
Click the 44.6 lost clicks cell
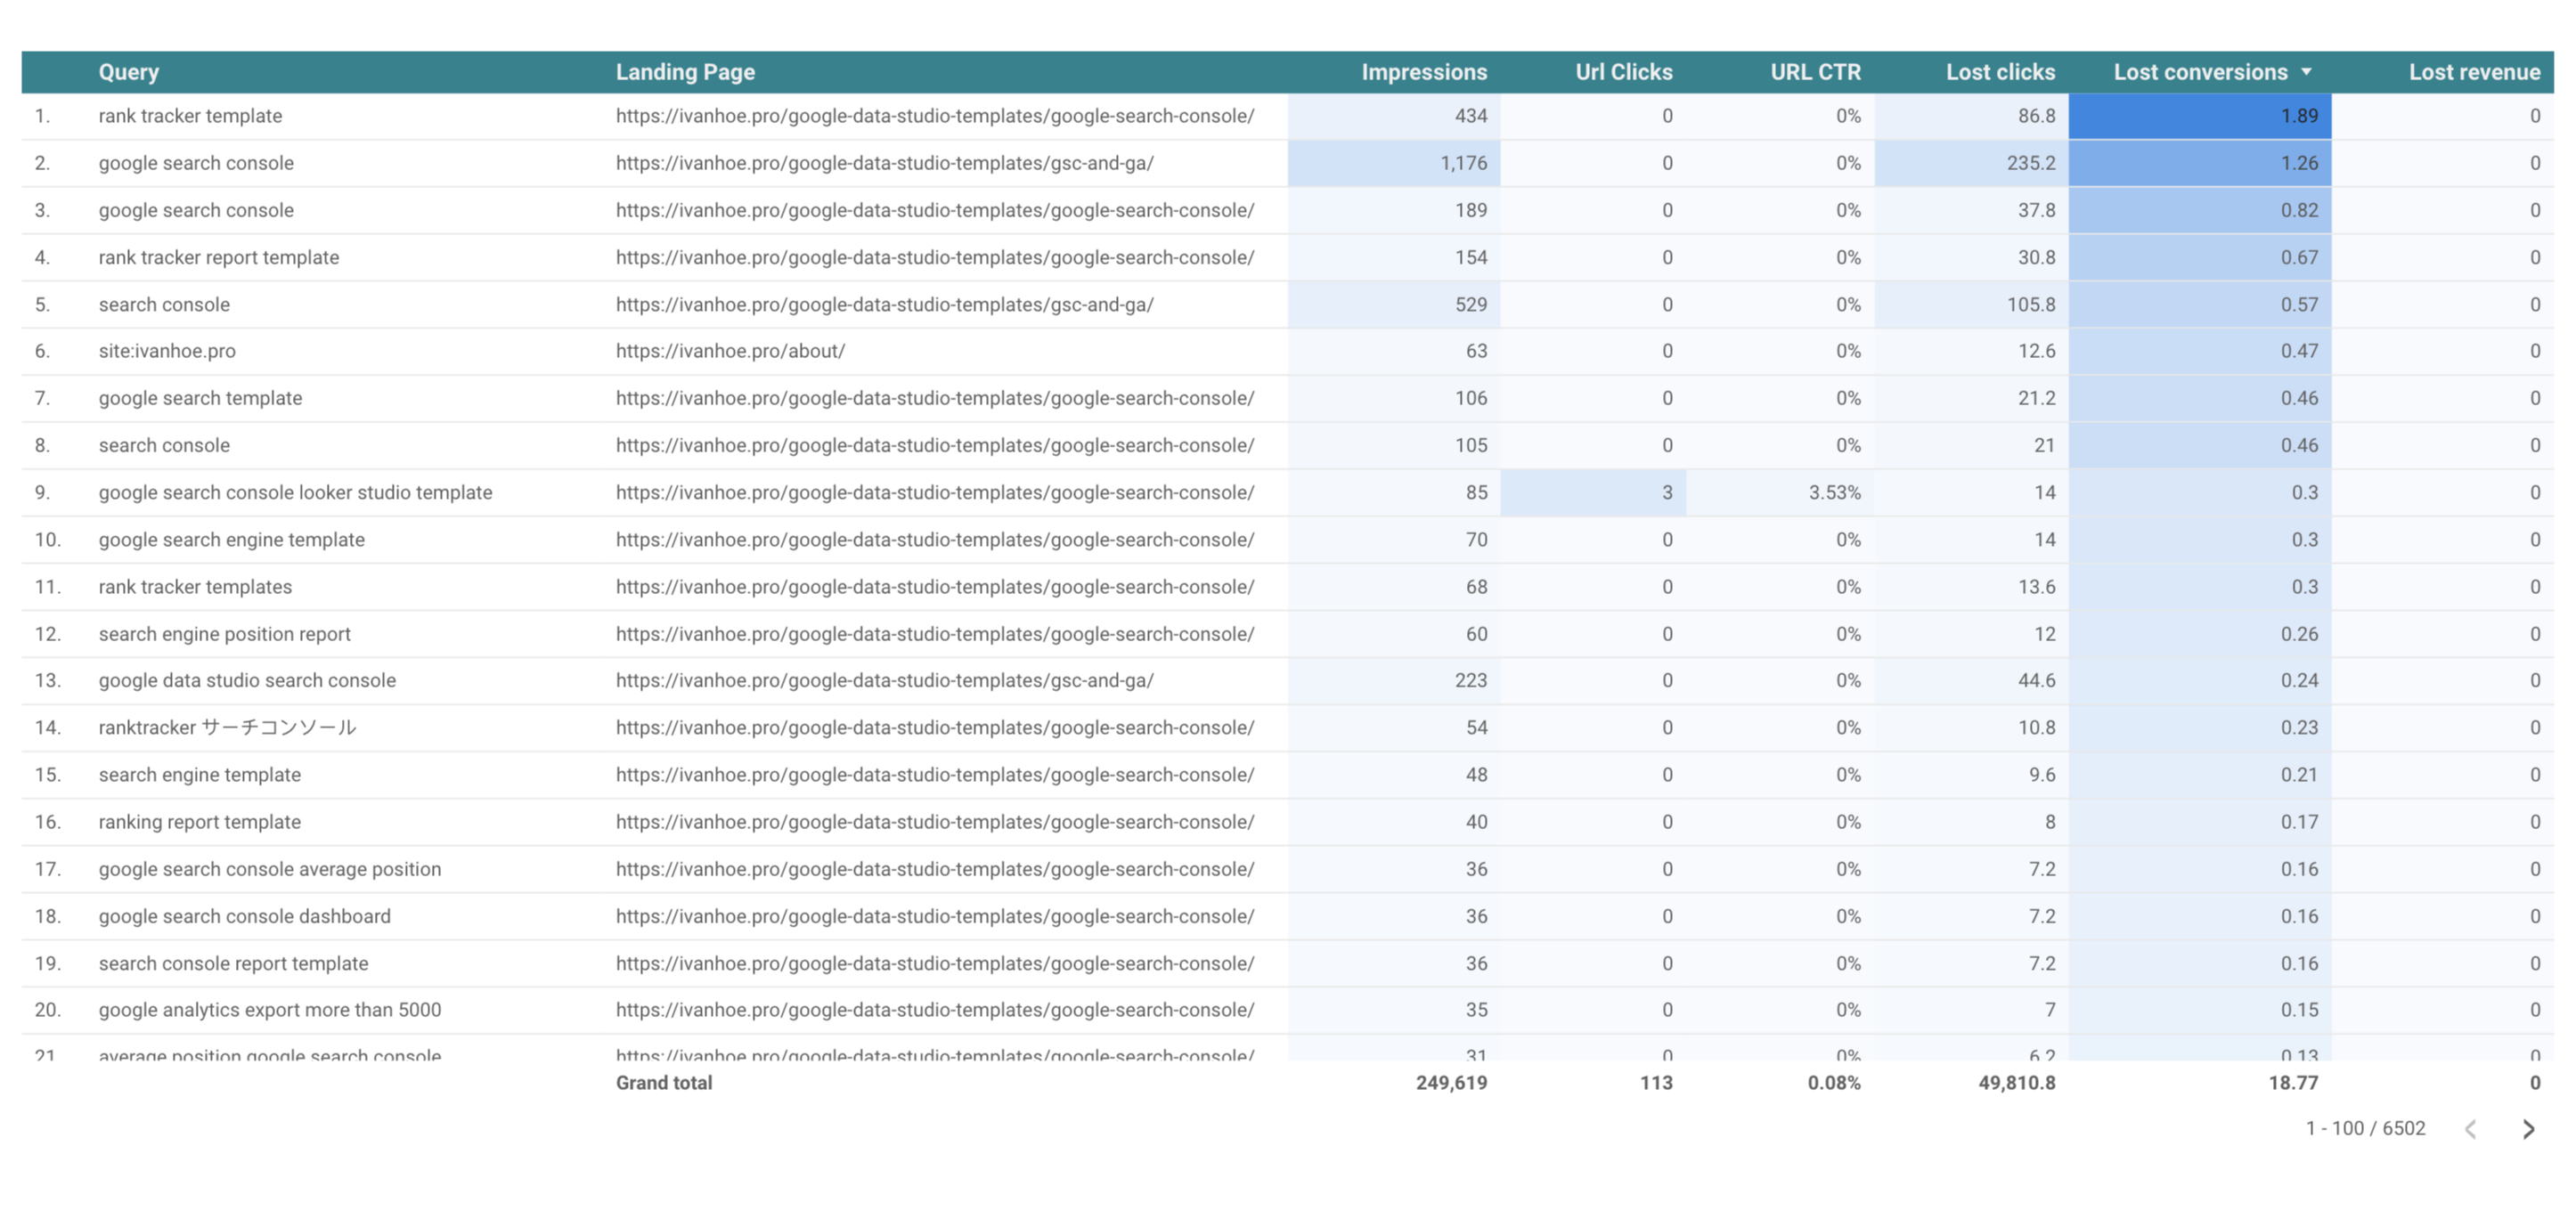click(1971, 680)
